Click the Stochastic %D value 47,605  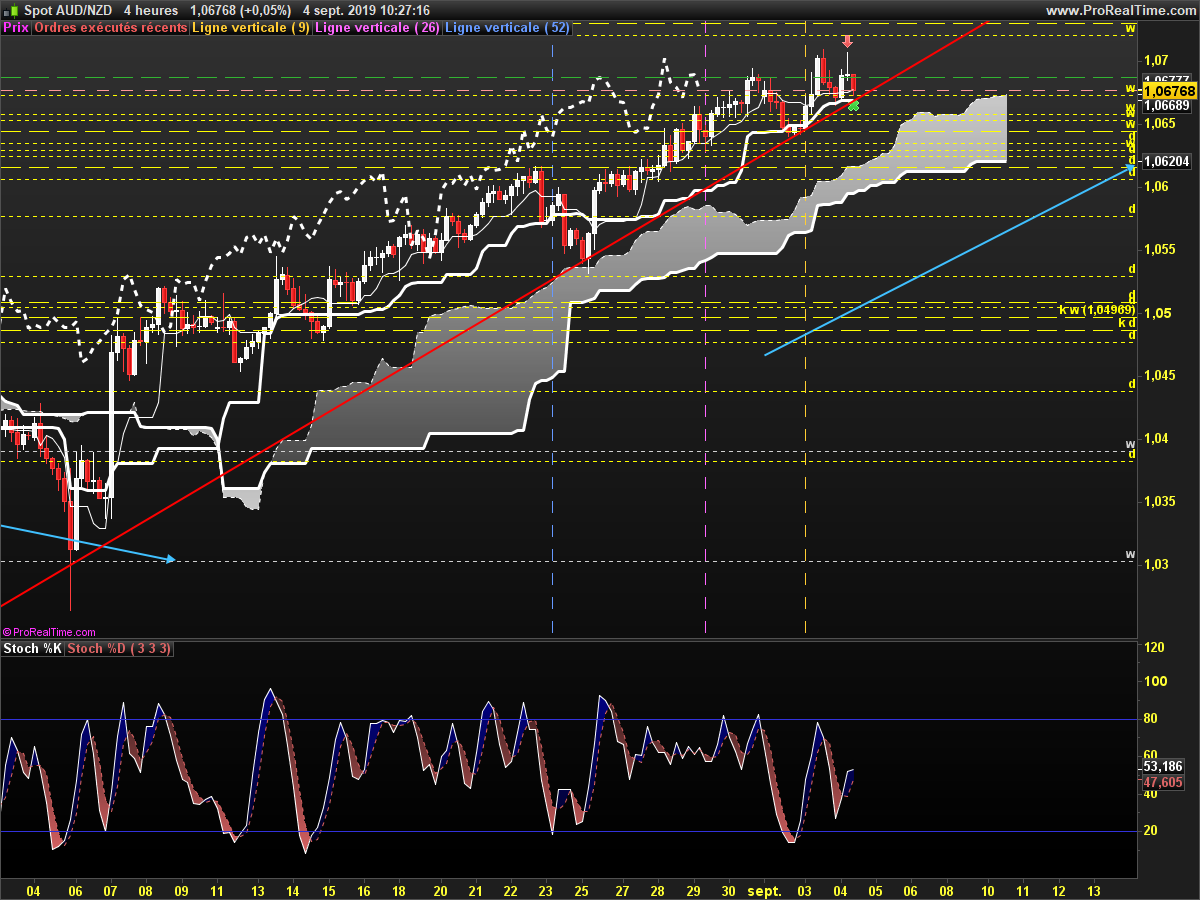click(x=1162, y=783)
